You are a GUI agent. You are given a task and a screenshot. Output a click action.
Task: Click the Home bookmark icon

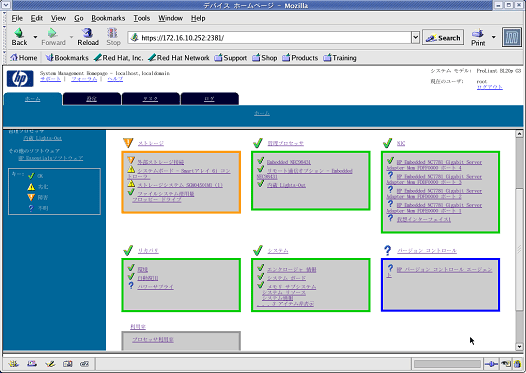[14, 58]
